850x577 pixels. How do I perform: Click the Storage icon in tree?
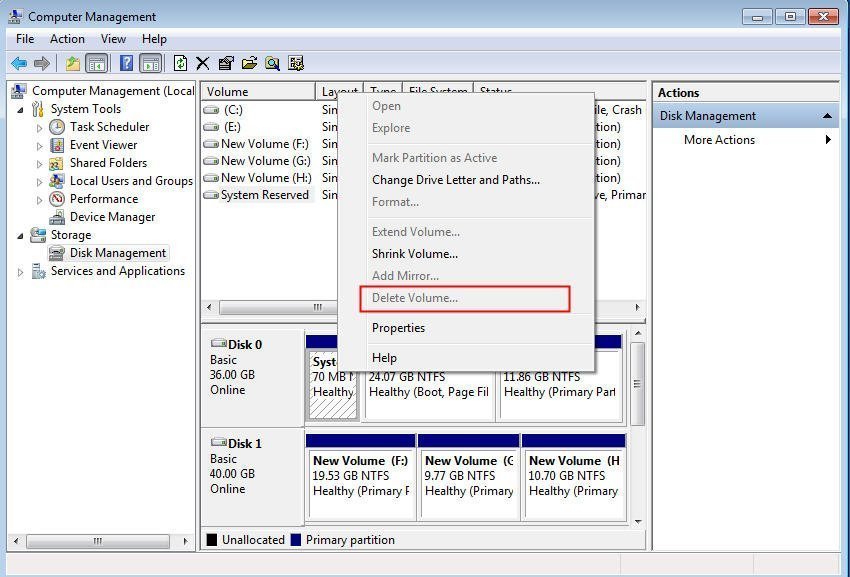pyautogui.click(x=38, y=235)
